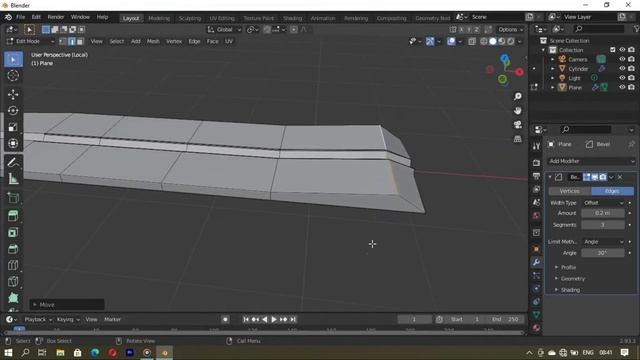Screen dimensions: 640x360
Task: Adjust the Amount 0.2 m field
Action: [x=603, y=213]
